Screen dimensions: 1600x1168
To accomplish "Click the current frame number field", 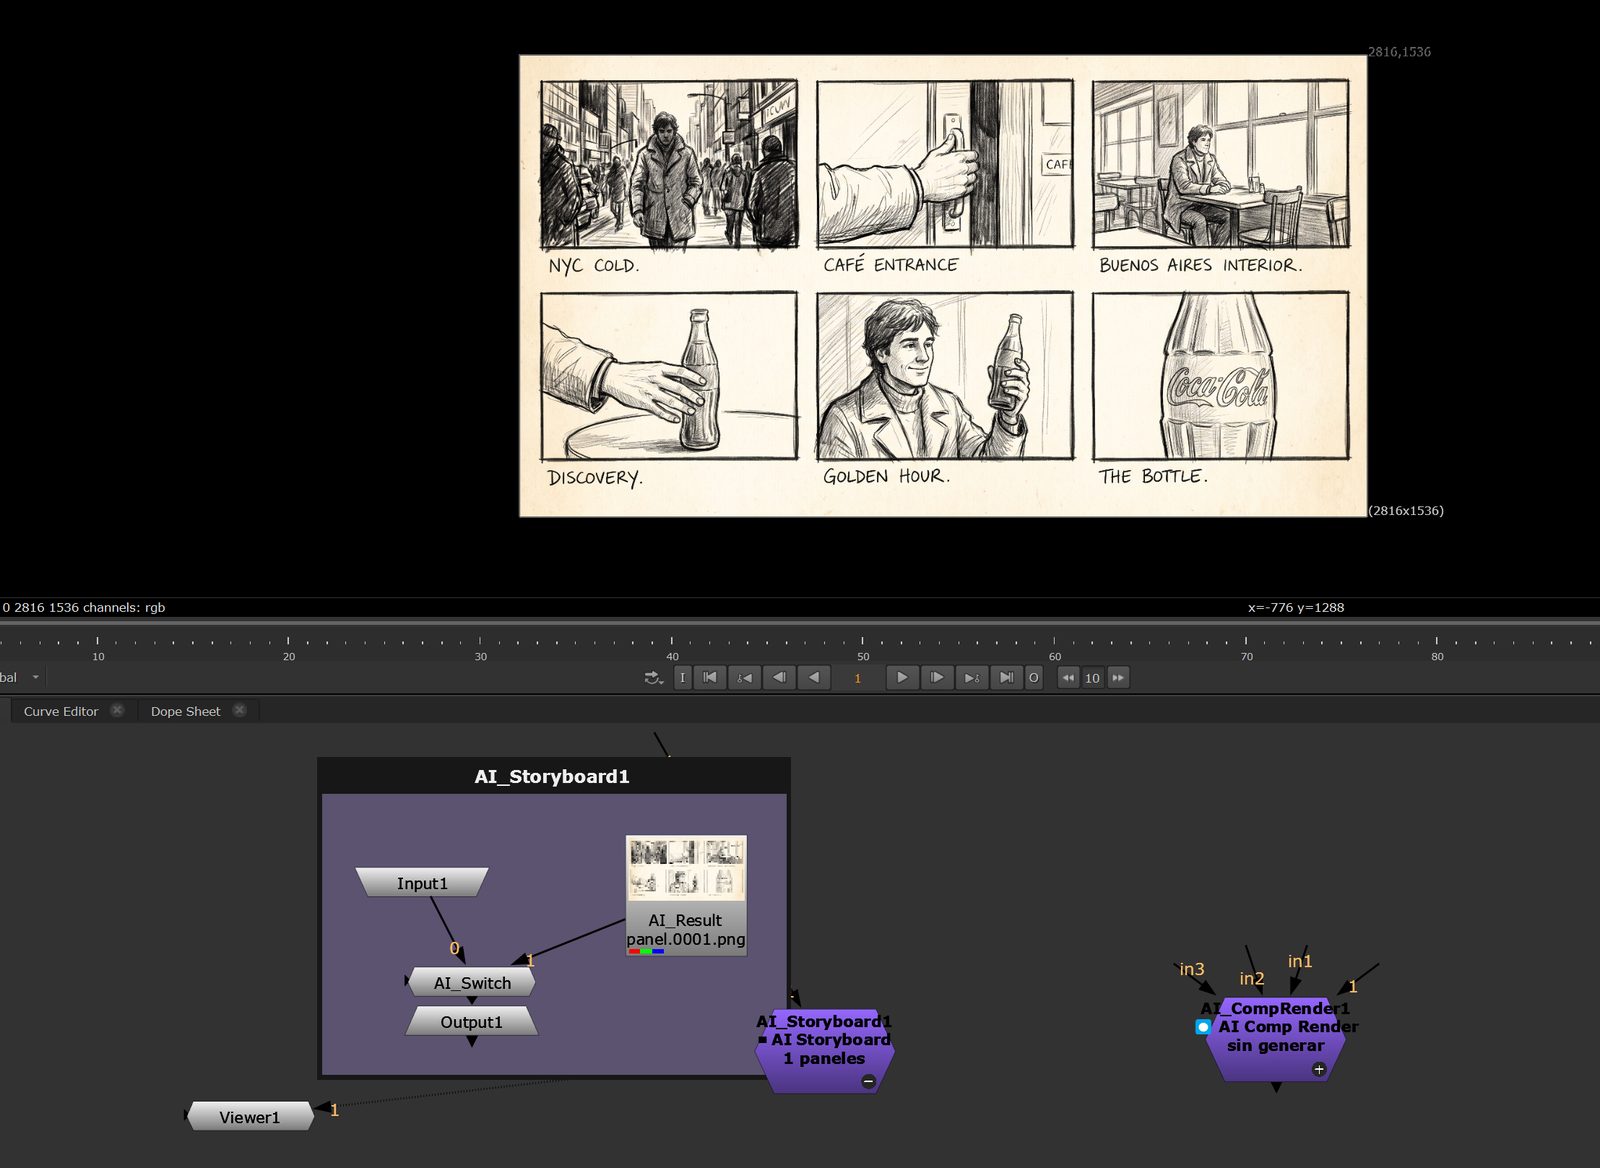I will point(857,678).
